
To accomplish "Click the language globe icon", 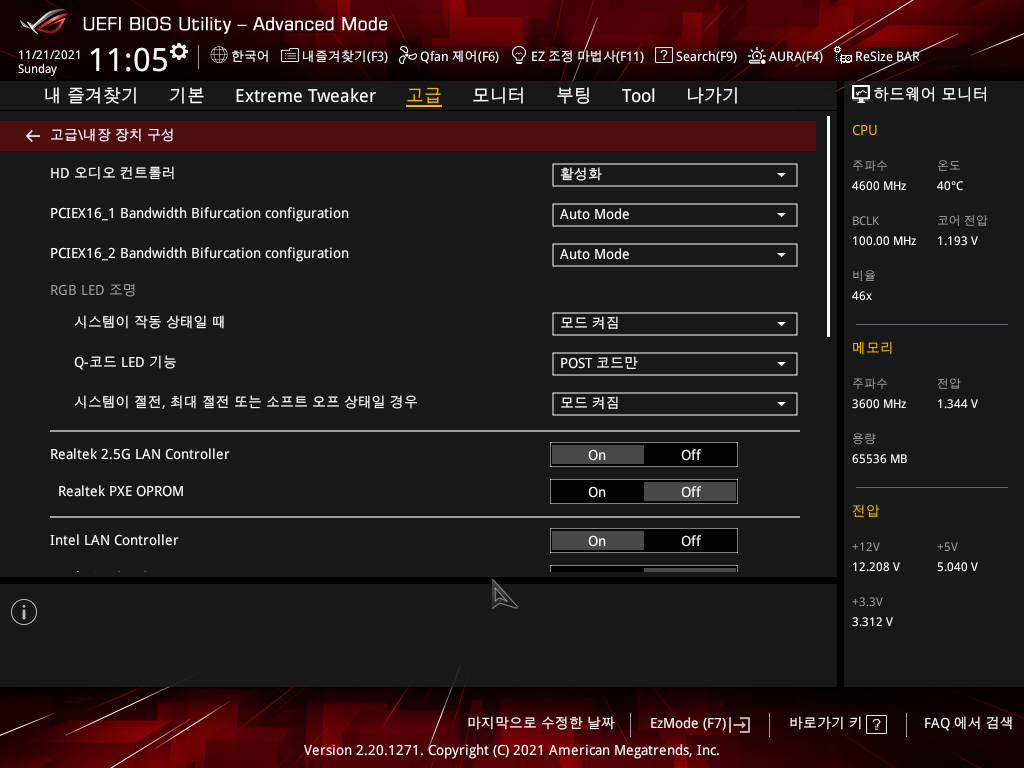I will coord(219,56).
